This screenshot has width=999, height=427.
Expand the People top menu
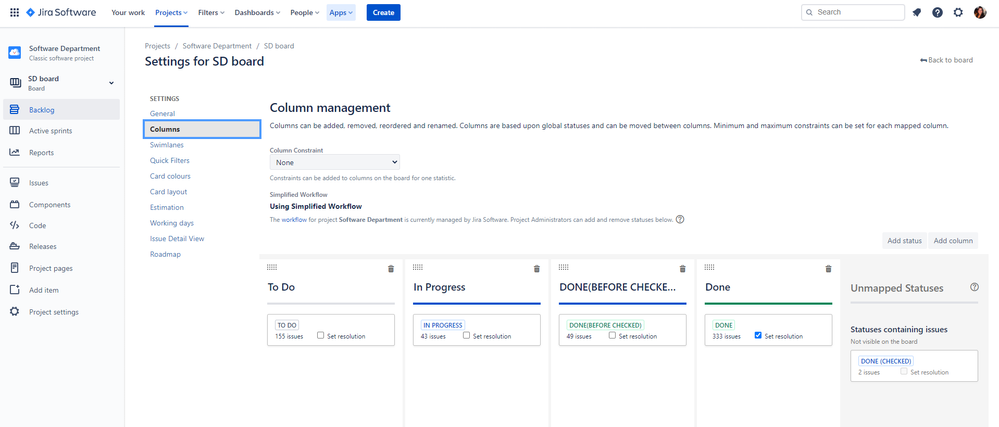305,12
